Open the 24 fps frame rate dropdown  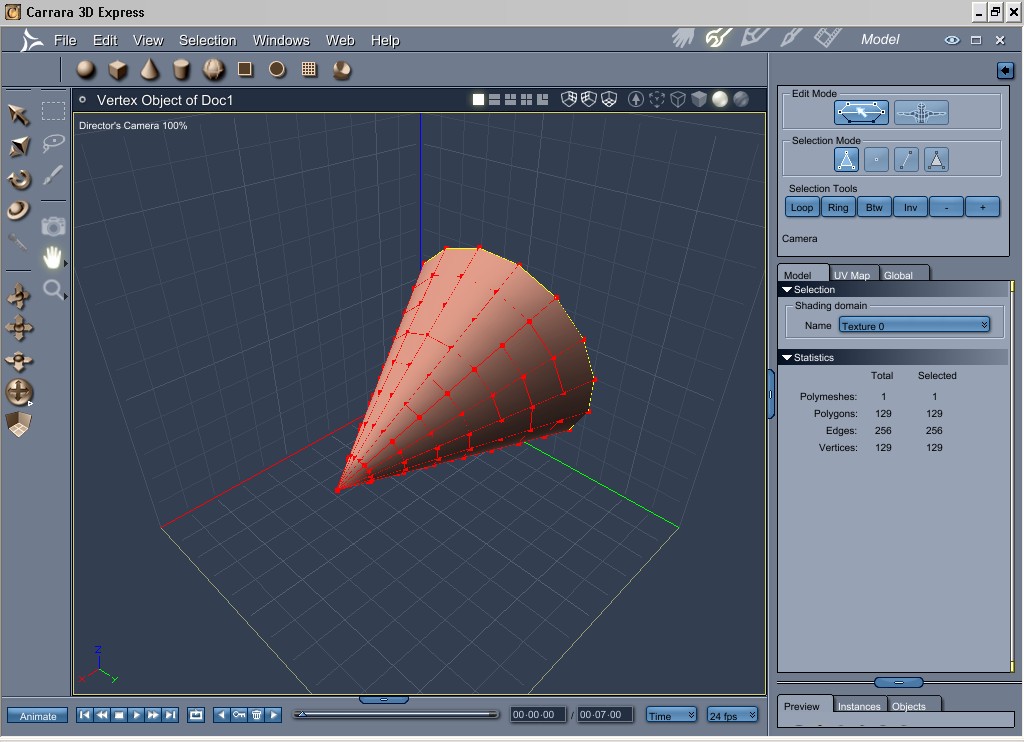coord(732,715)
